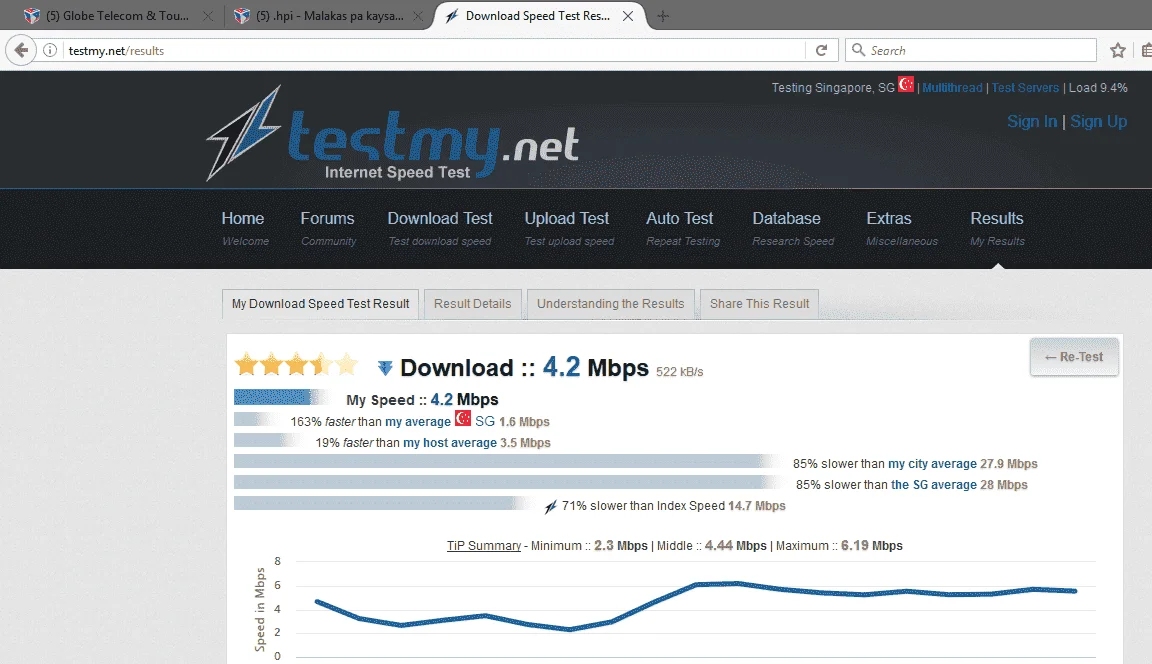Click the 522 kB/s text

(680, 372)
